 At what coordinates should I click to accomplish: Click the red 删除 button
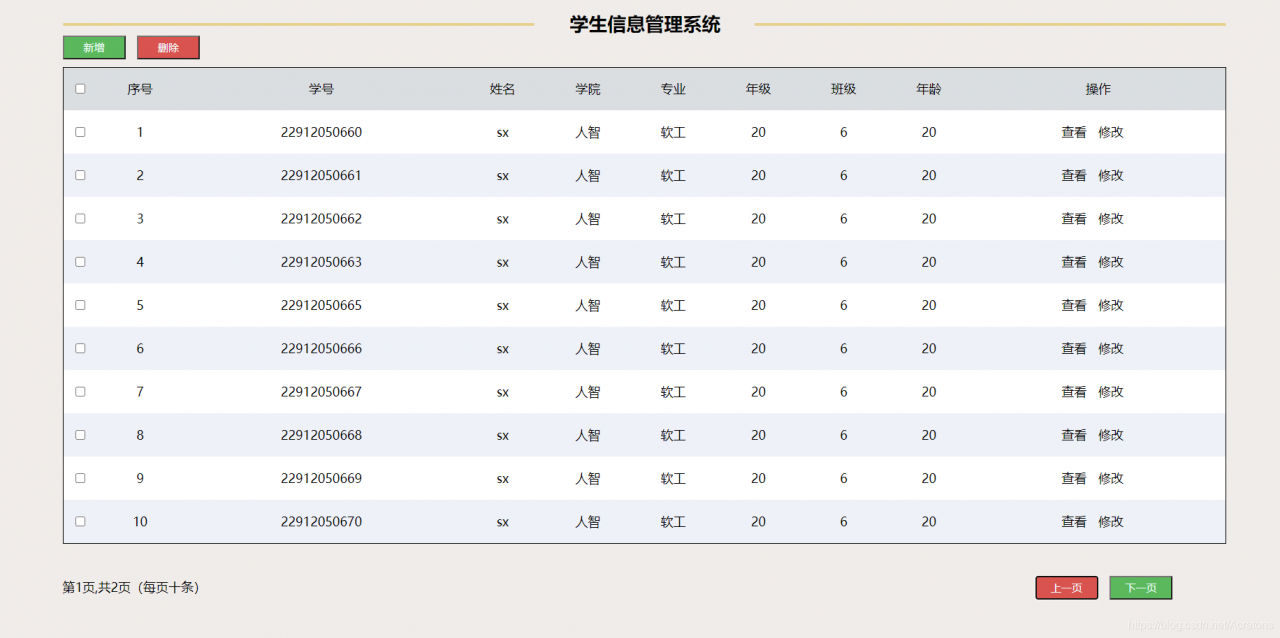(x=168, y=48)
